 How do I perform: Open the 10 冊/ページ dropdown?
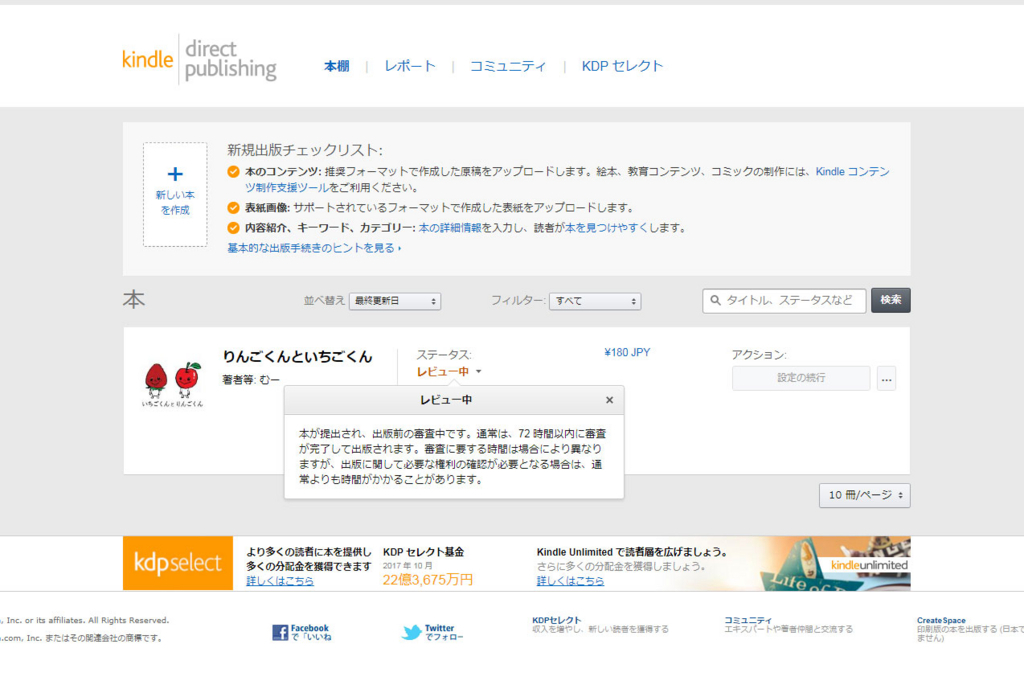[865, 495]
